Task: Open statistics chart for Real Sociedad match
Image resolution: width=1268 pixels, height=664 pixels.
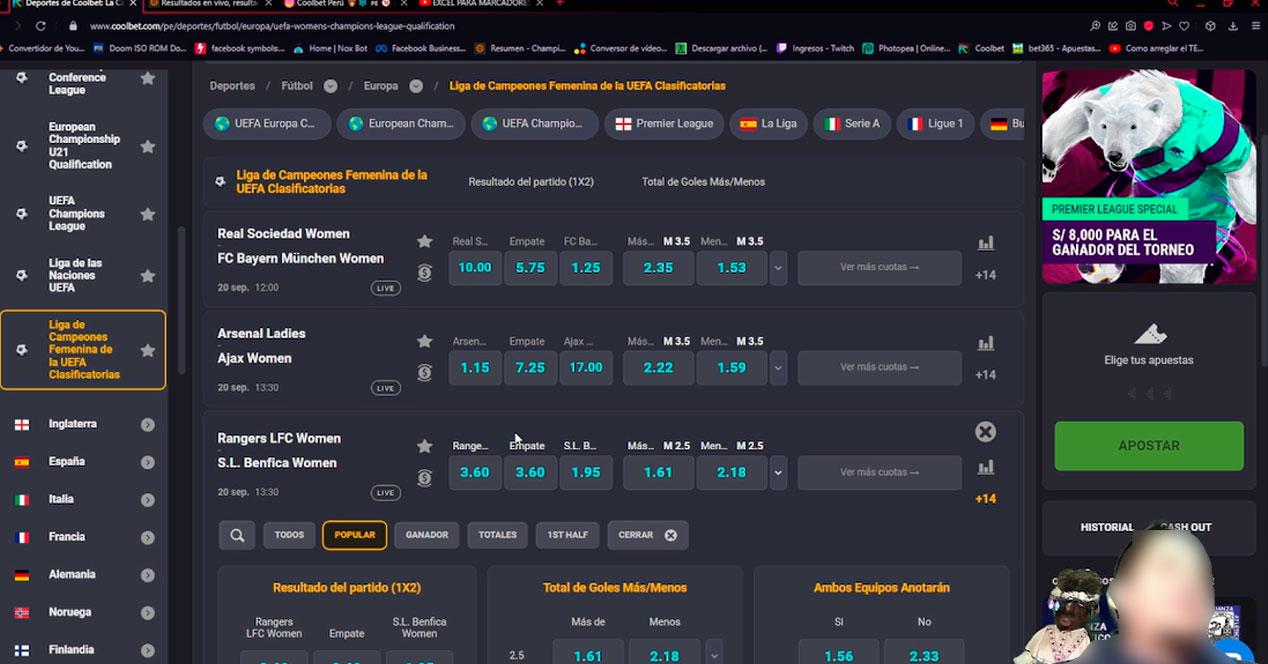Action: click(x=986, y=243)
